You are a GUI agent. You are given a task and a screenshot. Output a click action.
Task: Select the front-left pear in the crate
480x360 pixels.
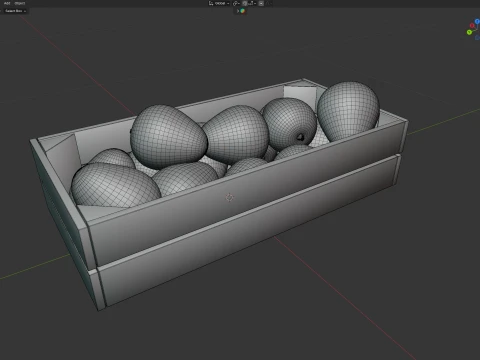pyautogui.click(x=114, y=185)
